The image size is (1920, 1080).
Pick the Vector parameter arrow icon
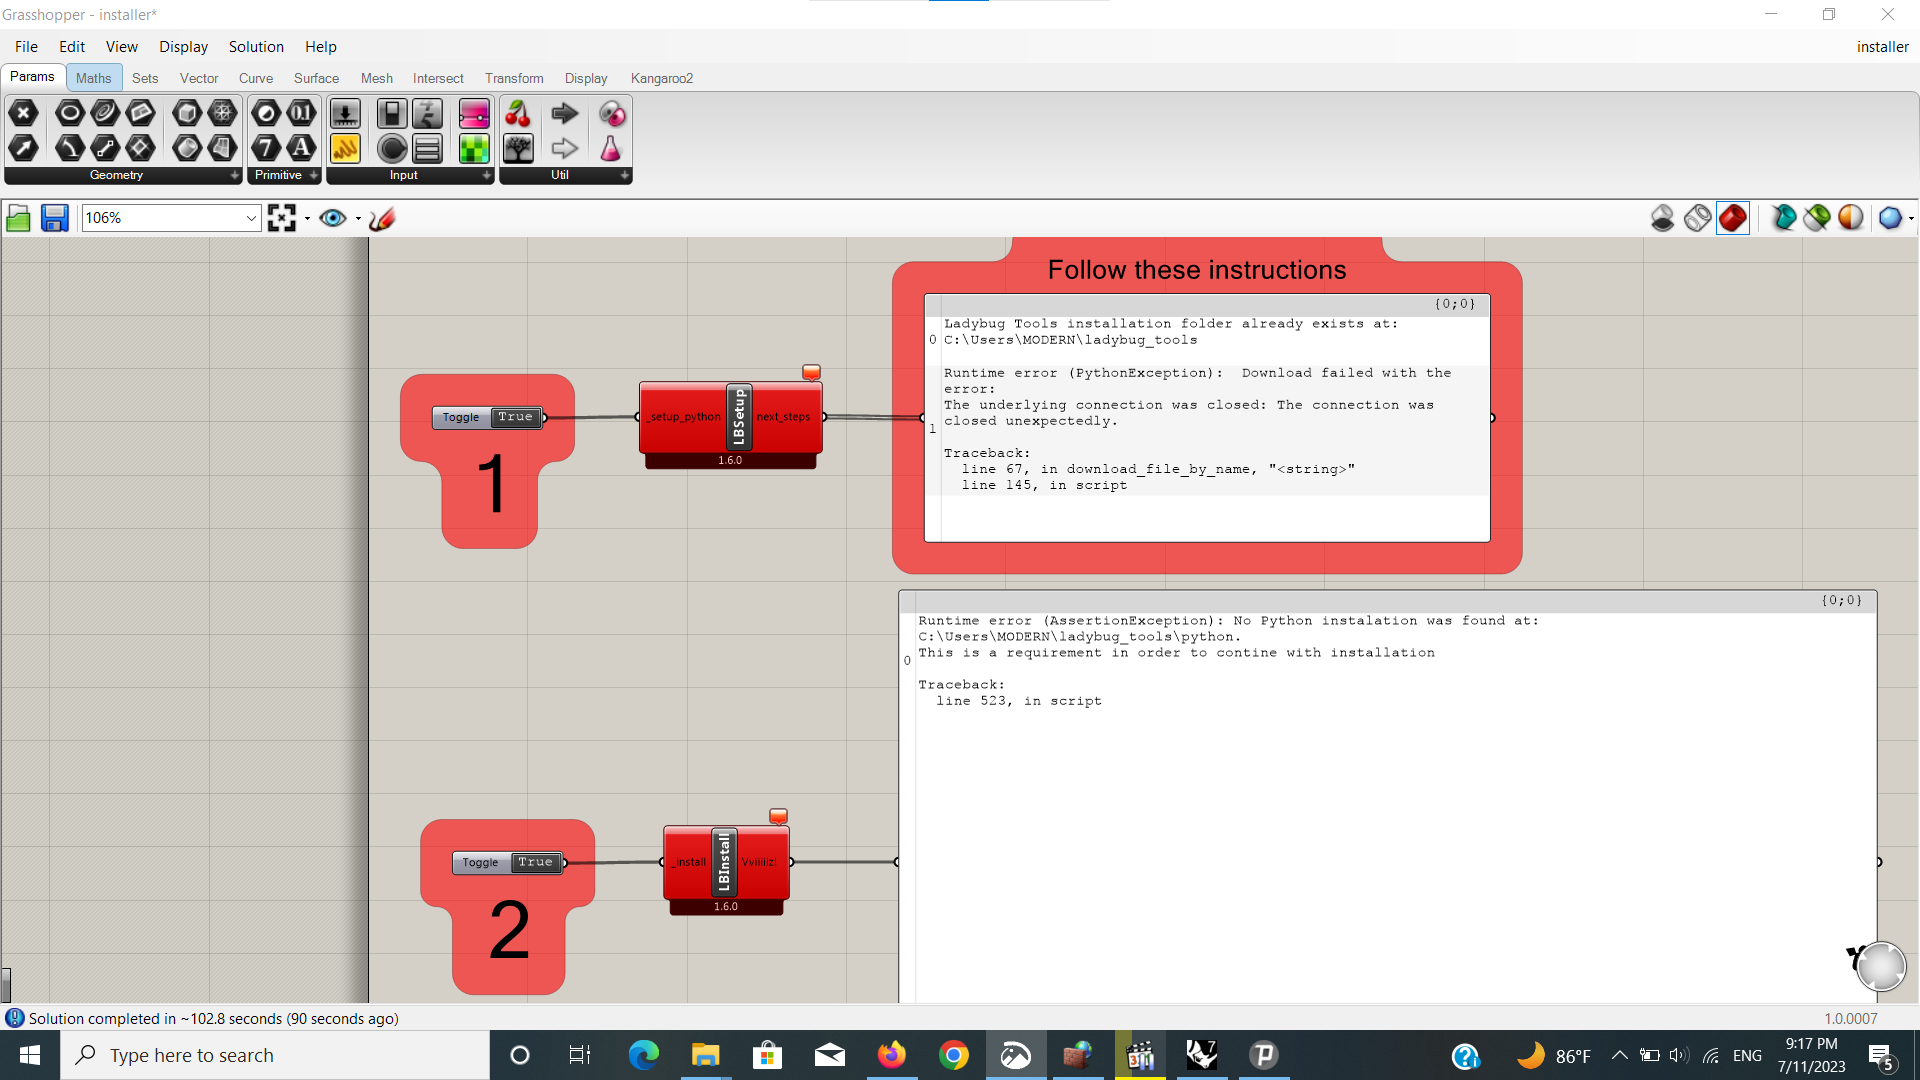(23, 149)
